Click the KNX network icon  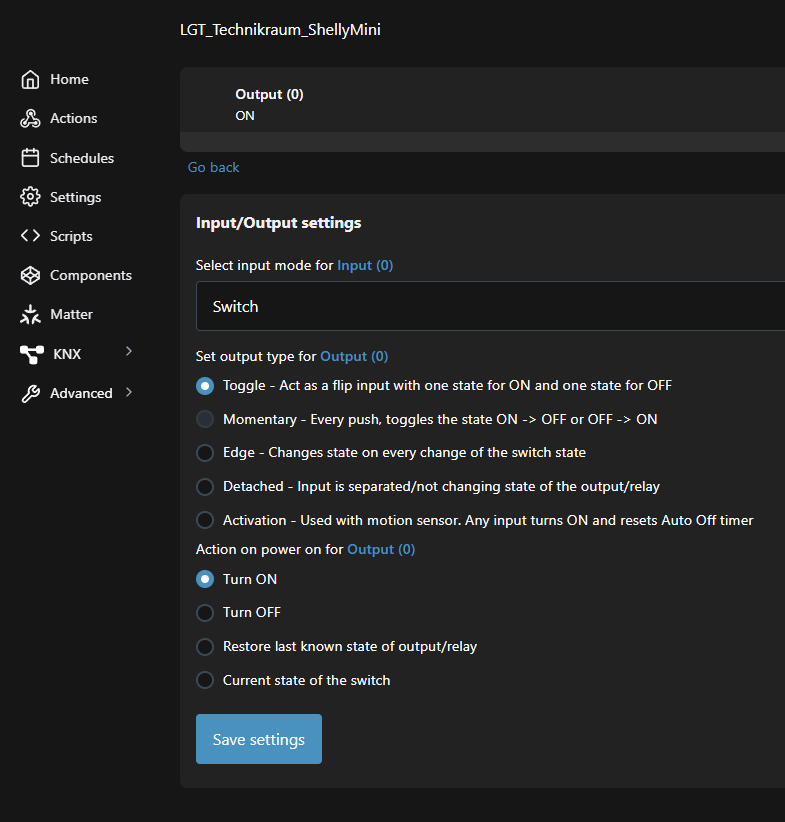click(31, 353)
